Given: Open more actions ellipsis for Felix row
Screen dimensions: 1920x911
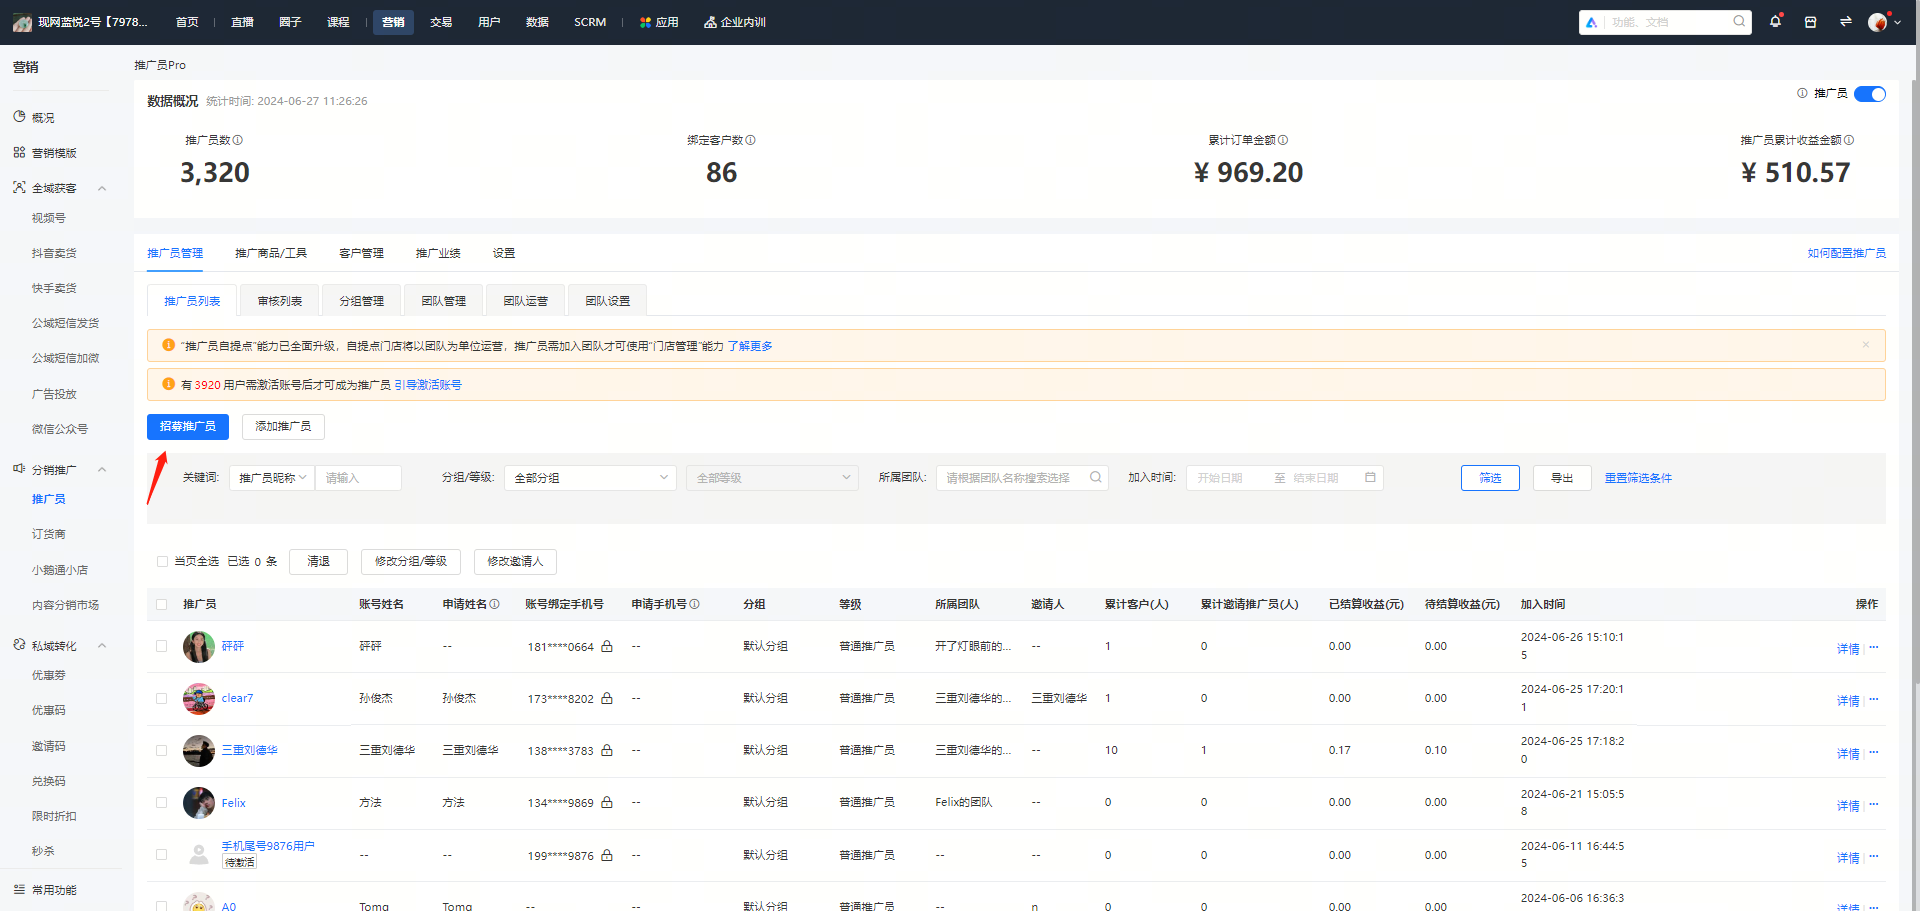Looking at the screenshot, I should tap(1874, 803).
